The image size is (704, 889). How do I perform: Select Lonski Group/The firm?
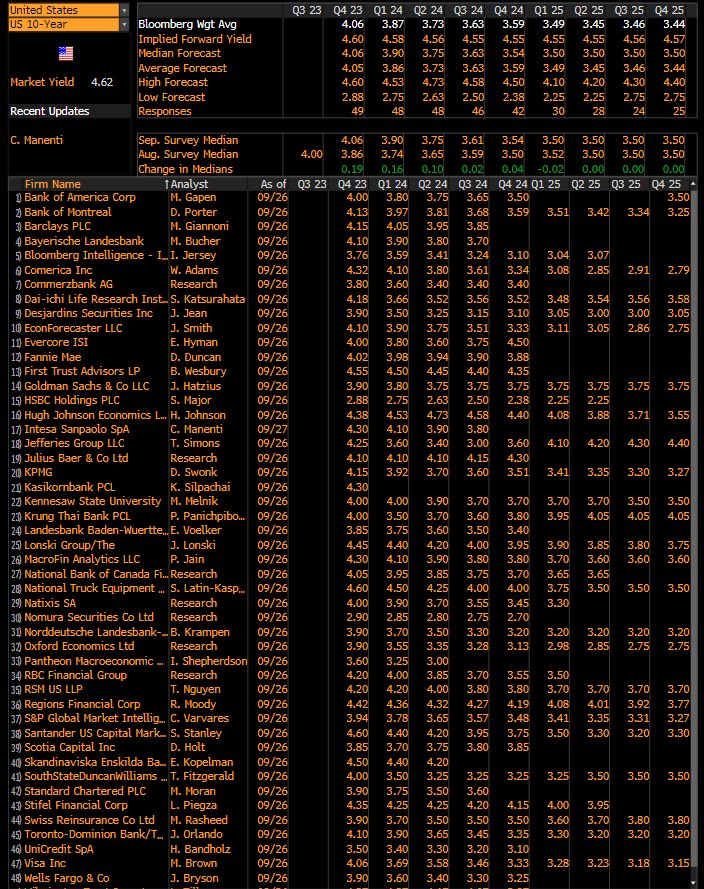69,545
